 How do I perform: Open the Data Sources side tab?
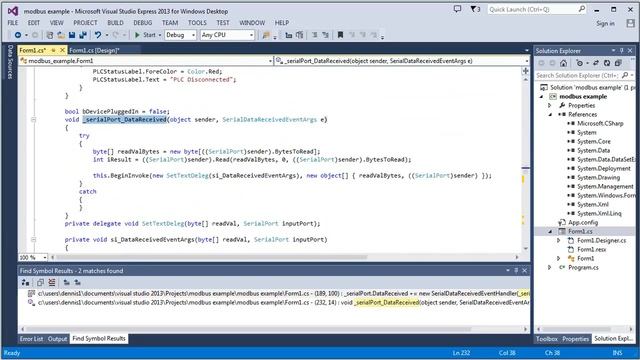(x=10, y=62)
